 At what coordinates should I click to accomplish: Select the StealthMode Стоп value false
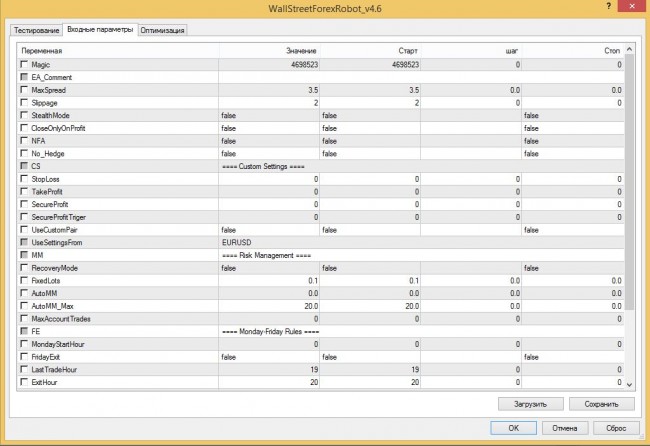573,115
